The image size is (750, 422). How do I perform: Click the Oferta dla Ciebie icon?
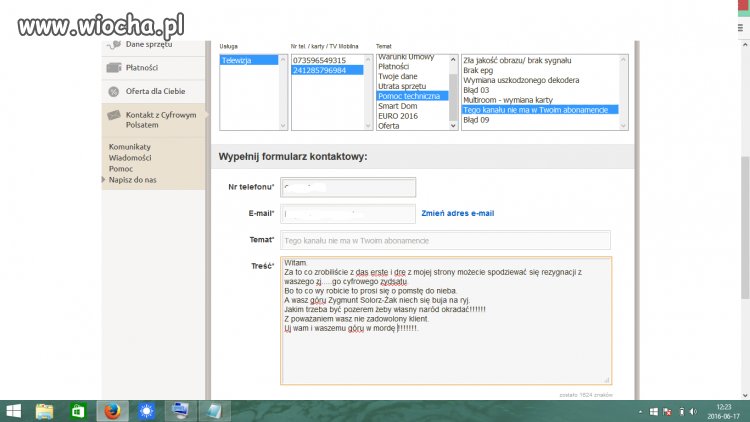[113, 91]
